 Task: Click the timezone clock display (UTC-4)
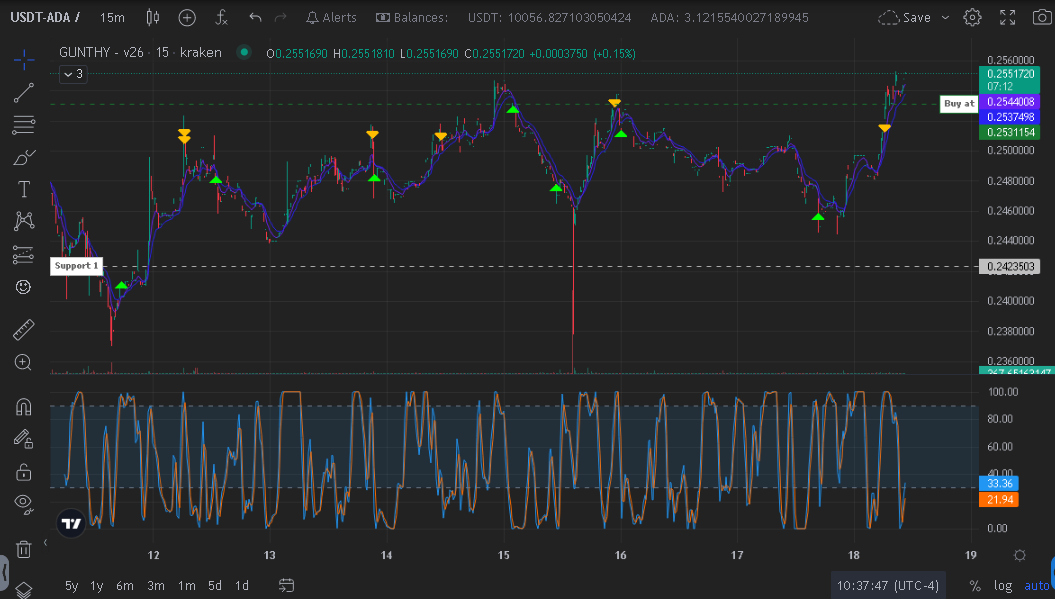(890, 585)
